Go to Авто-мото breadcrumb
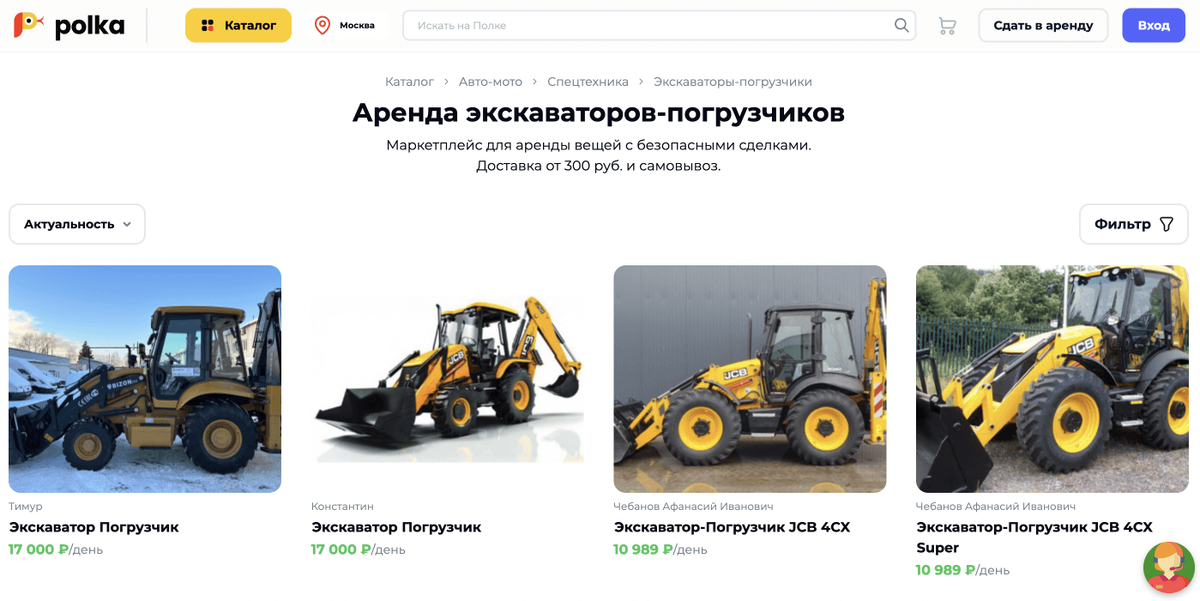Viewport: 1200px width, 601px height. [490, 82]
